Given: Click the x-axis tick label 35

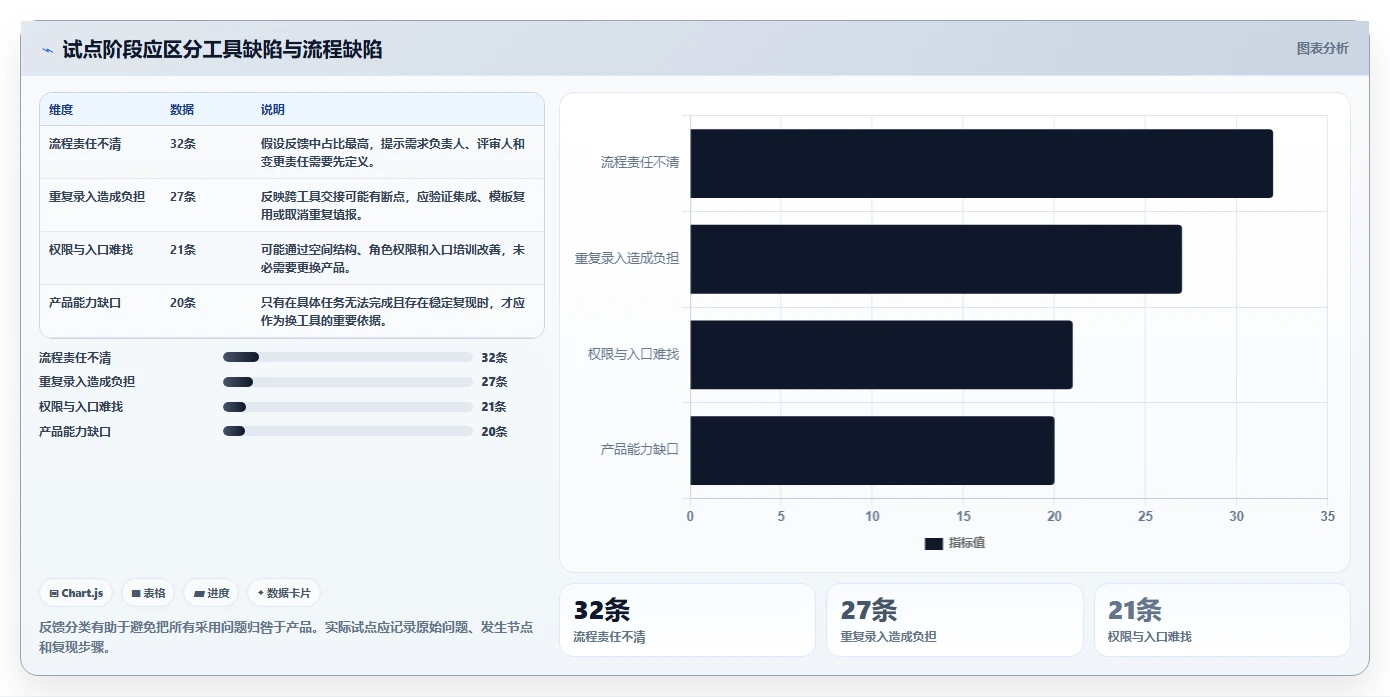Looking at the screenshot, I should [x=1327, y=516].
